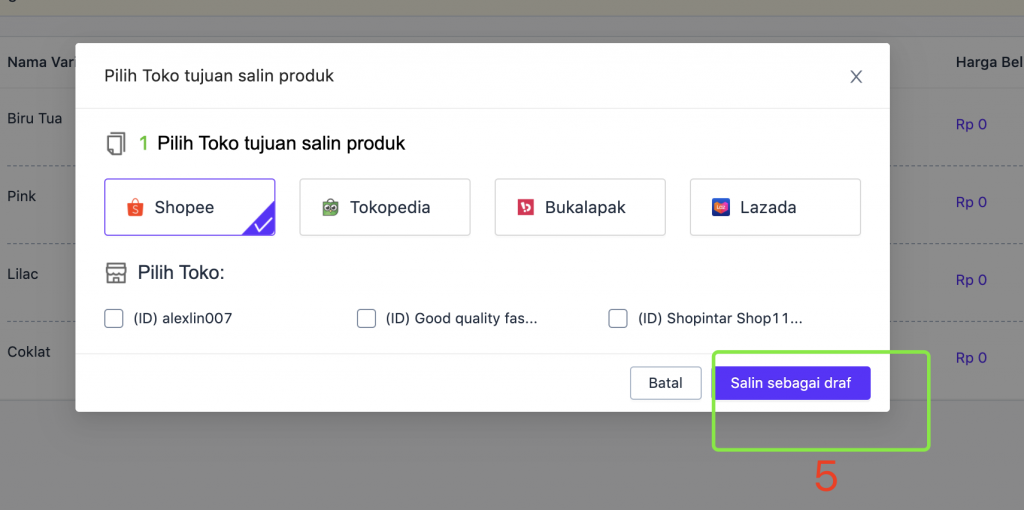Click the store icon beside Pilih Toko
Viewport: 1024px width, 510px height.
(x=117, y=273)
